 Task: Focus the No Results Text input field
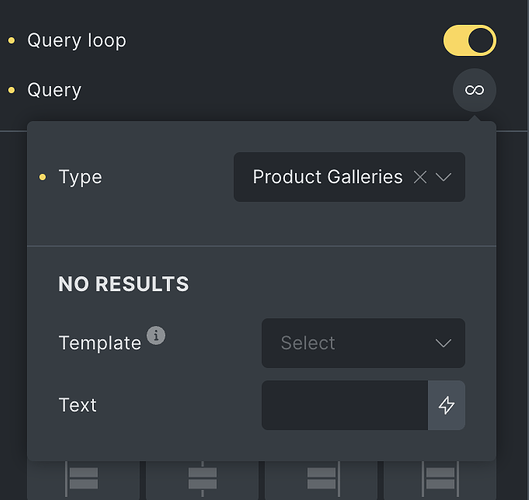[345, 405]
